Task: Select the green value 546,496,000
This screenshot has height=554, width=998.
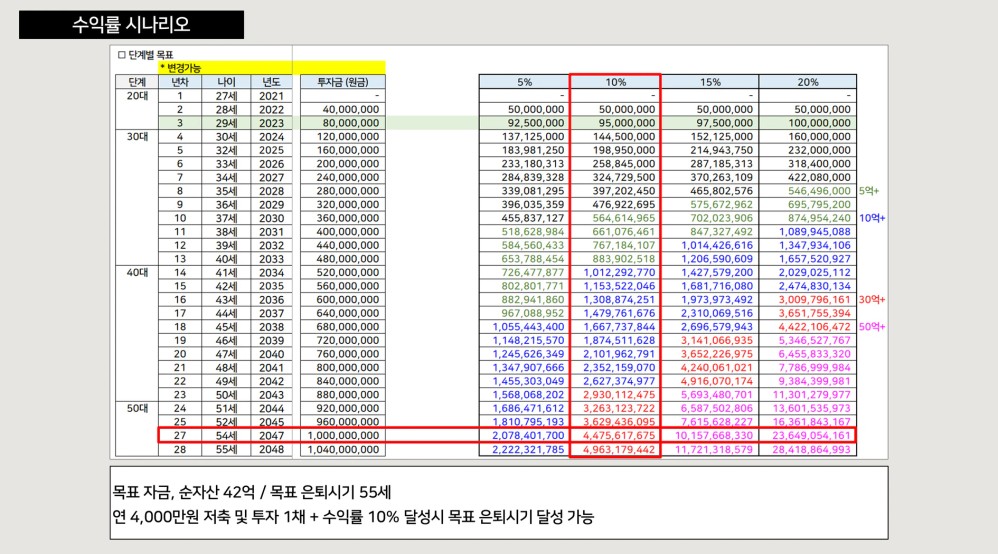Action: click(819, 191)
